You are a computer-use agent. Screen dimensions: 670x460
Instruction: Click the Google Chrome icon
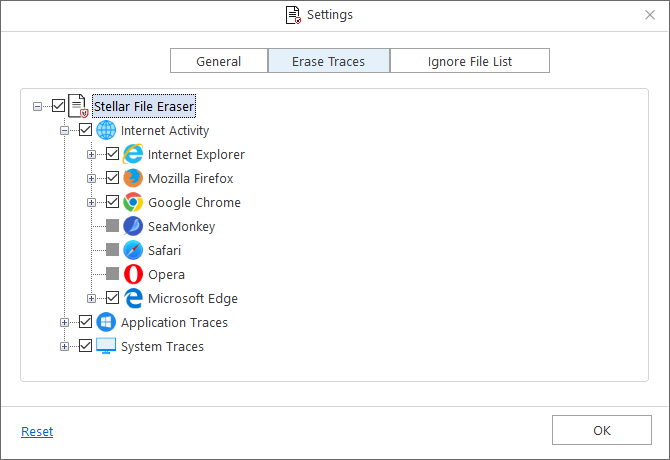click(133, 202)
